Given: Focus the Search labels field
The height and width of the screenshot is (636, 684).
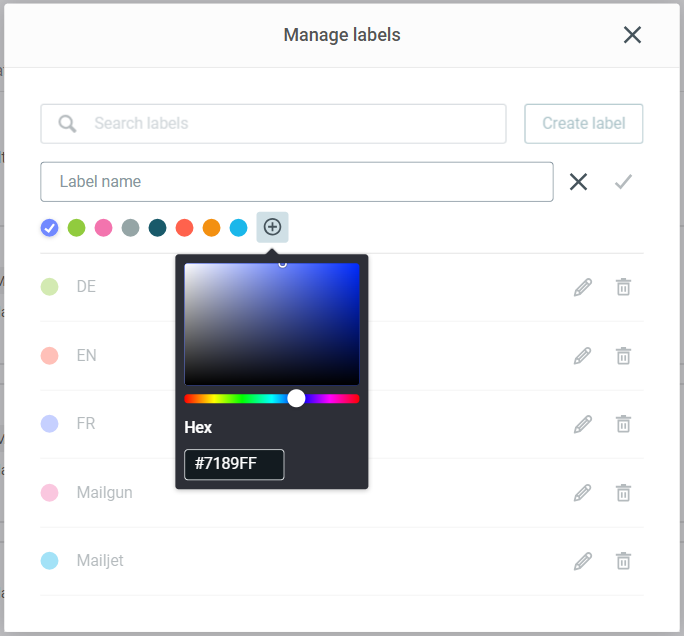Looking at the screenshot, I should pos(273,124).
